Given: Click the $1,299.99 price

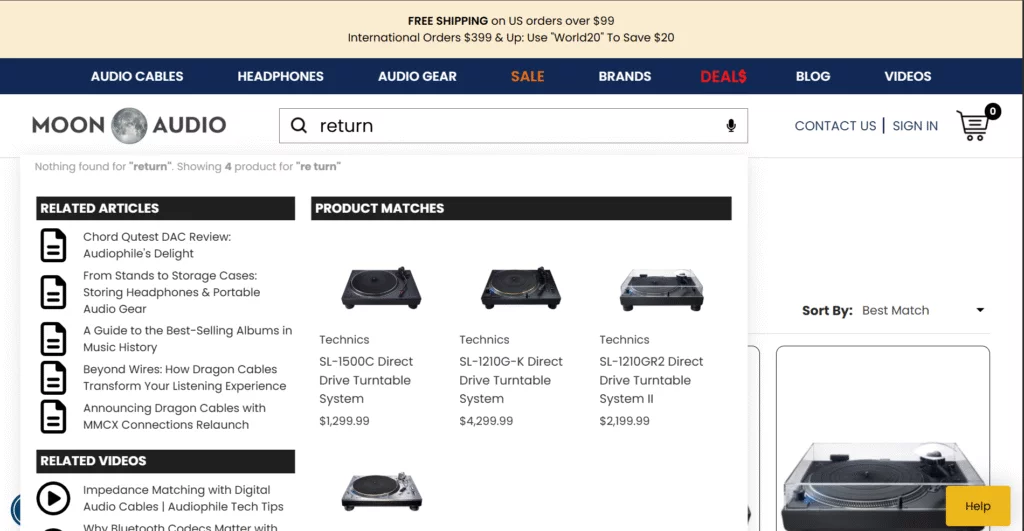Looking at the screenshot, I should pyautogui.click(x=344, y=421).
